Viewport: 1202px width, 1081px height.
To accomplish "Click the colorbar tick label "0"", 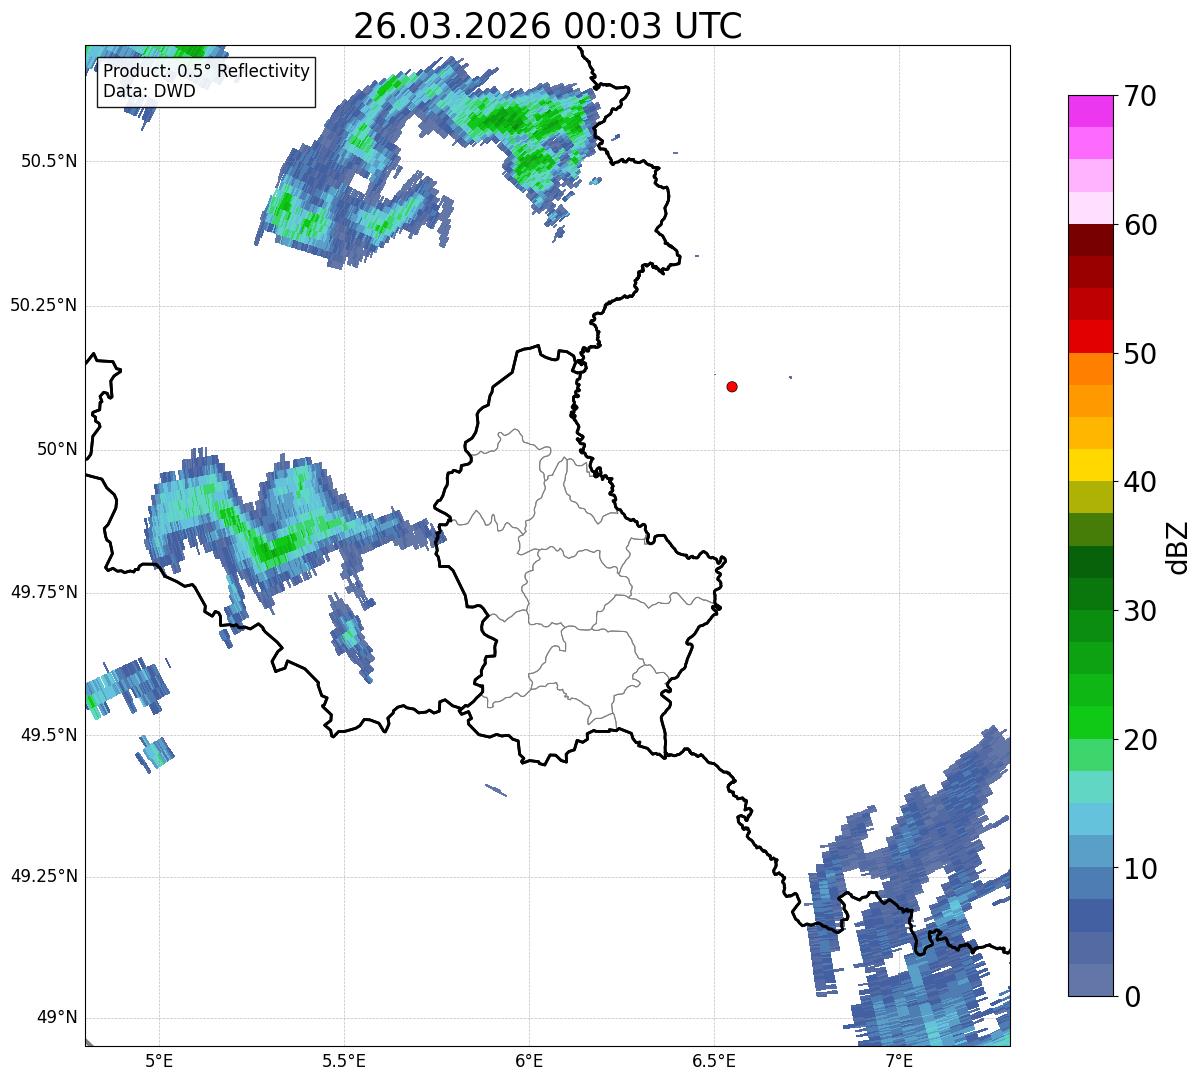I will [1132, 997].
